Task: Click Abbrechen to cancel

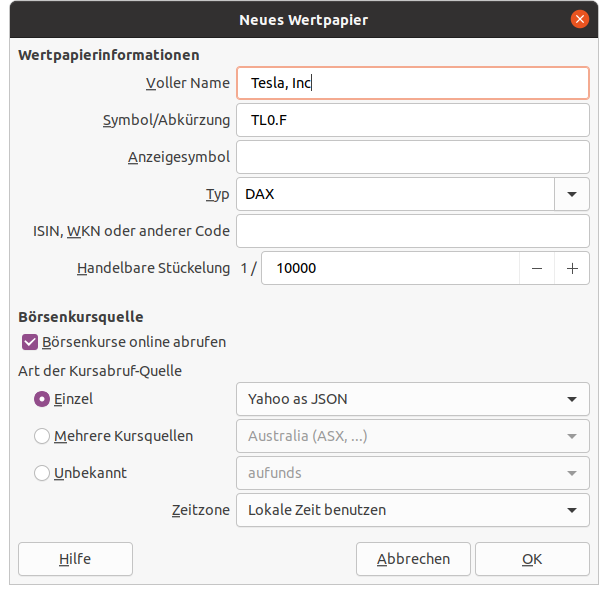Action: (413, 559)
